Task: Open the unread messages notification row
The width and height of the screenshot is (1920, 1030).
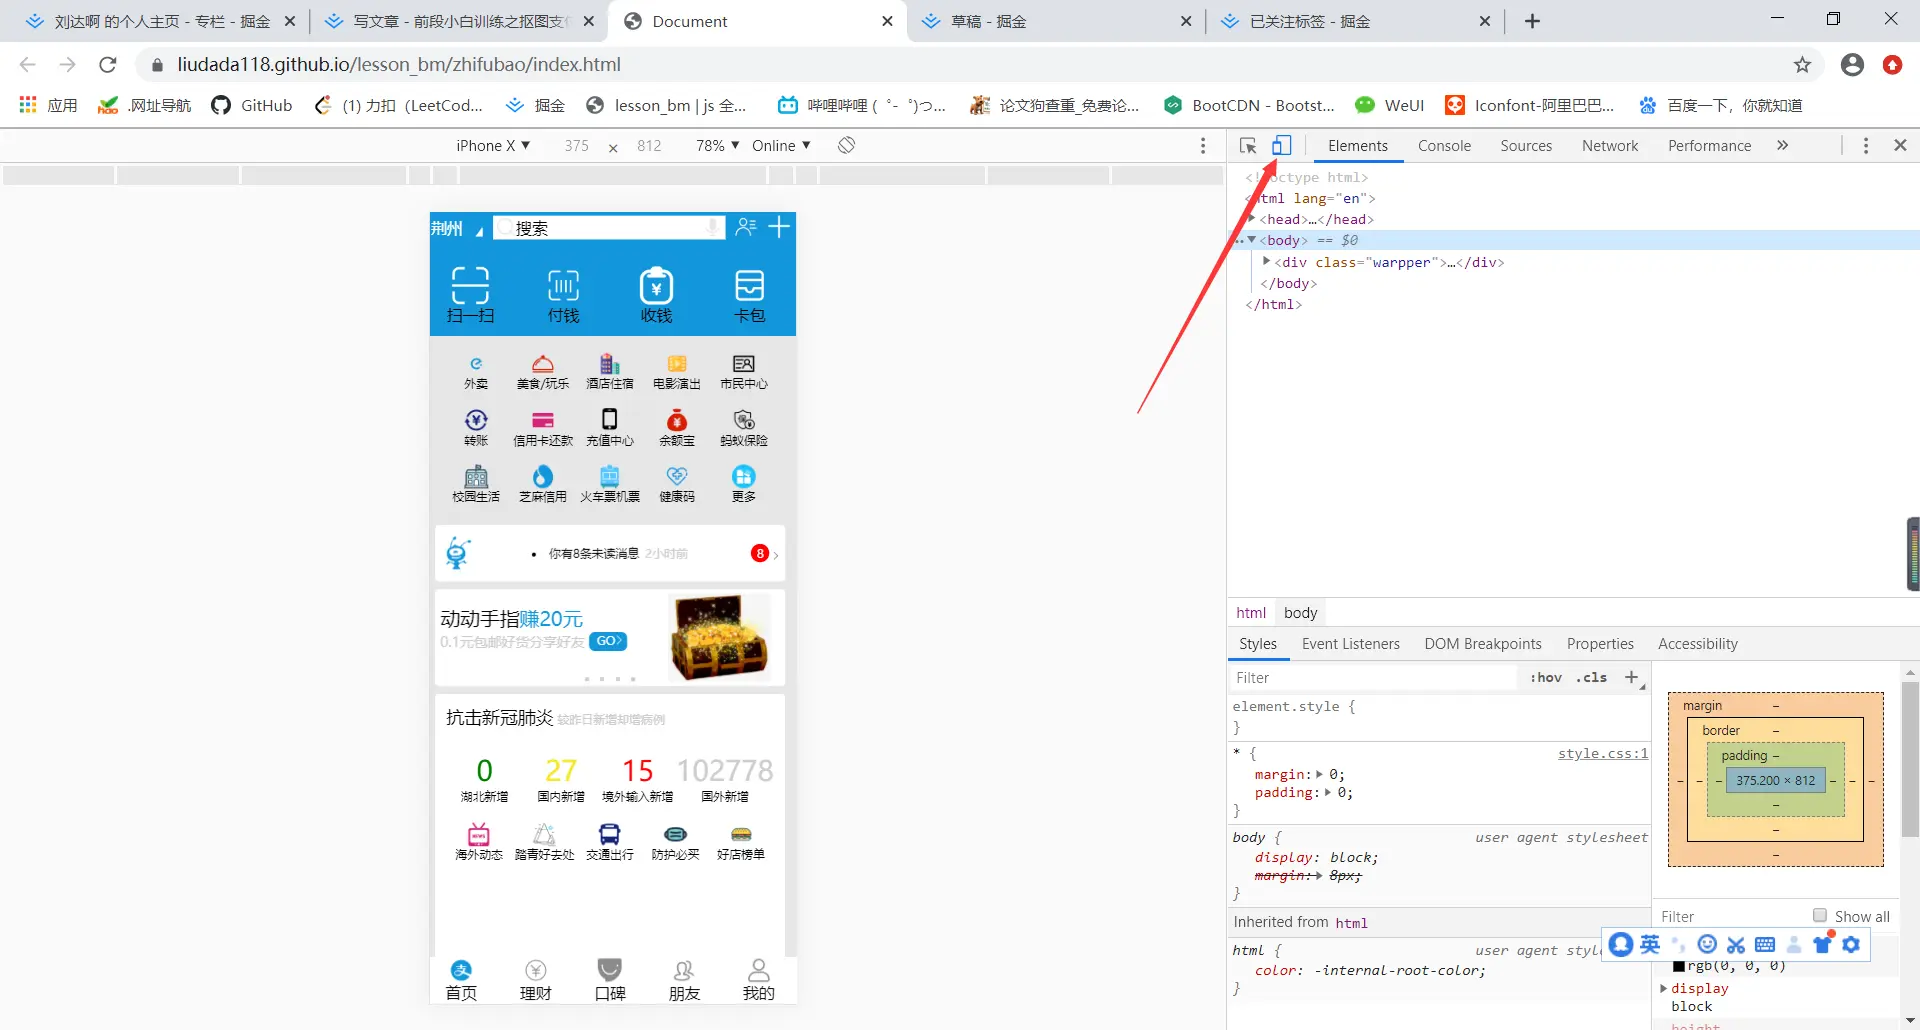Action: [610, 553]
